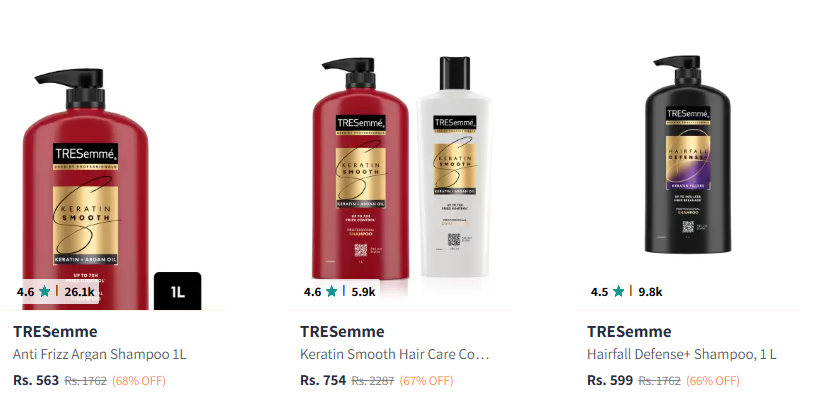Image resolution: width=836 pixels, height=417 pixels.
Task: Click the green star beside 5.9k reviews
Action: click(x=332, y=291)
